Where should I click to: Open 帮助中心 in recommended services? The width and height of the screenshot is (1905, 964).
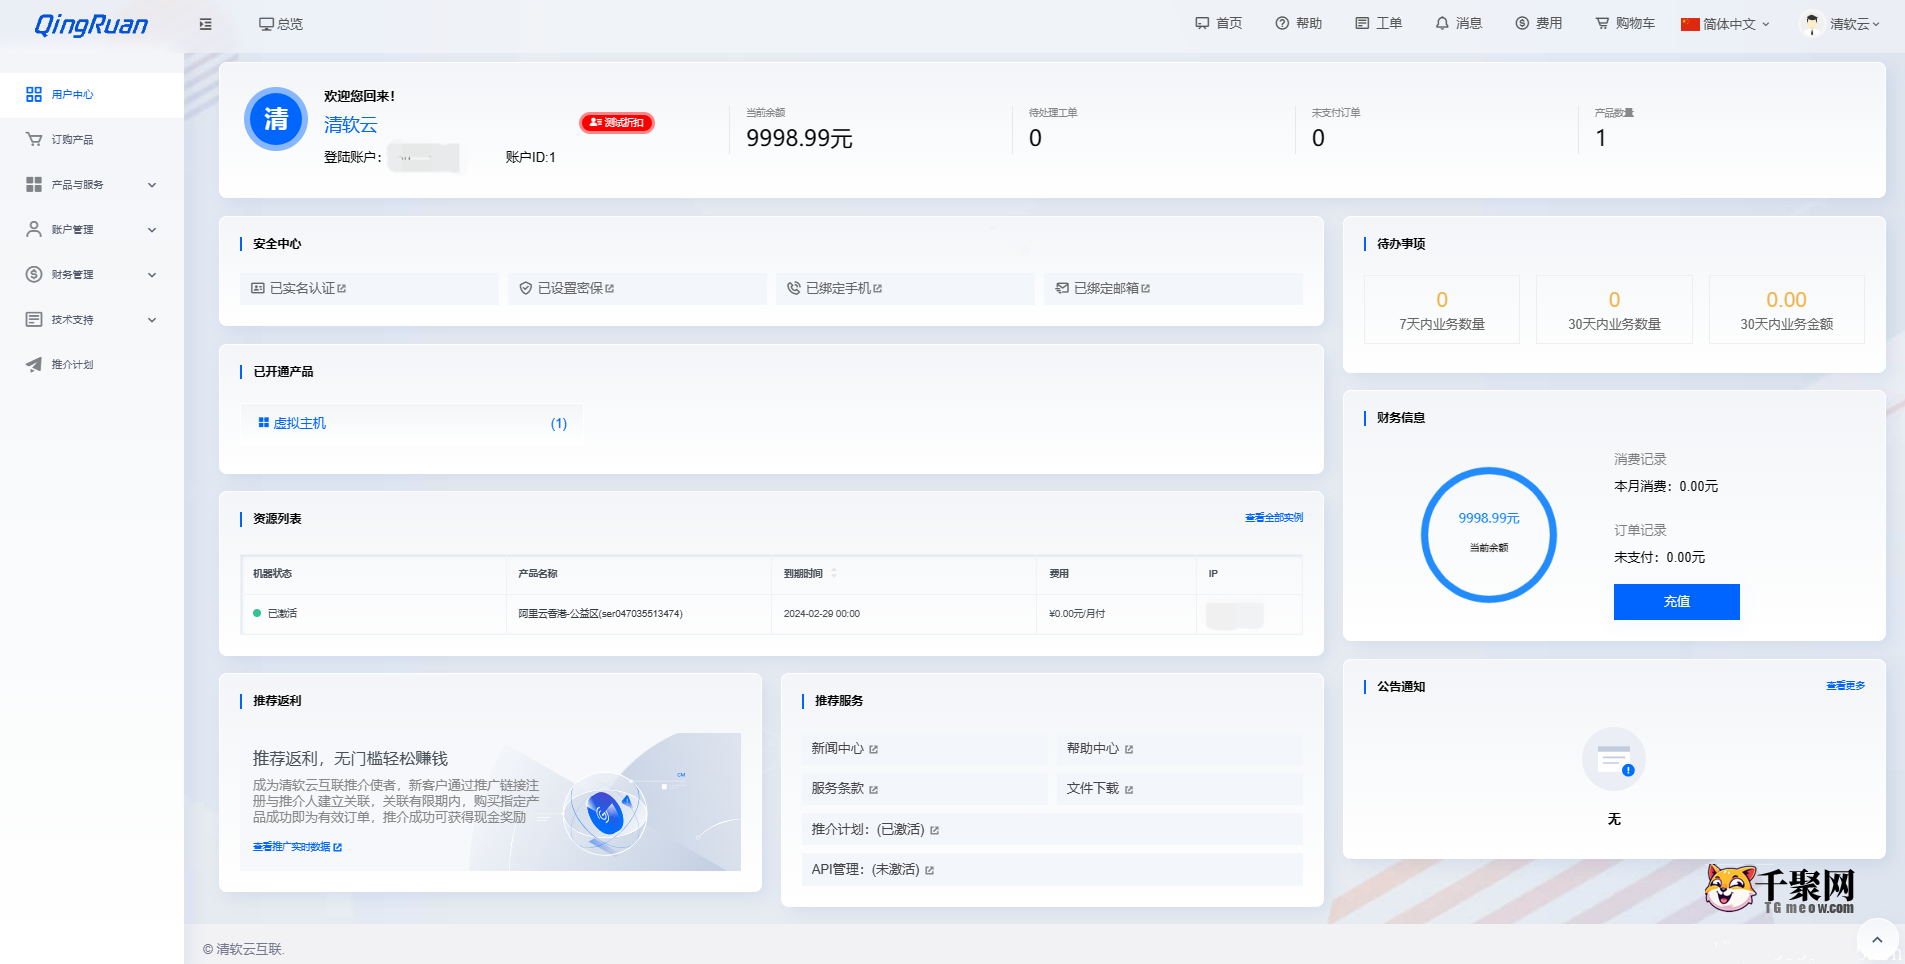click(x=1180, y=748)
